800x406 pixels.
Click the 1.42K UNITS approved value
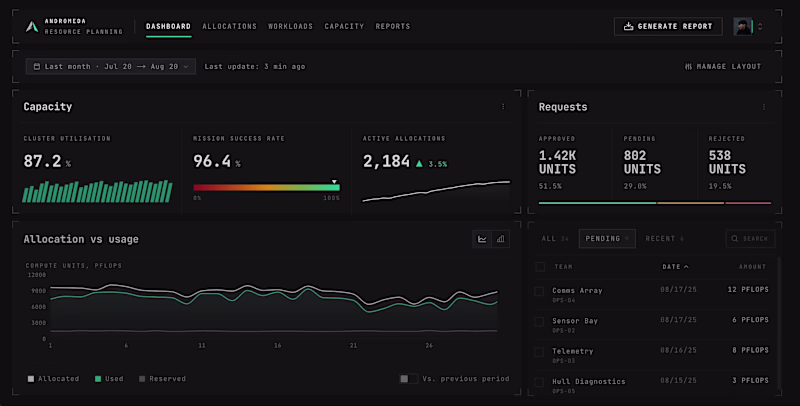click(x=558, y=162)
